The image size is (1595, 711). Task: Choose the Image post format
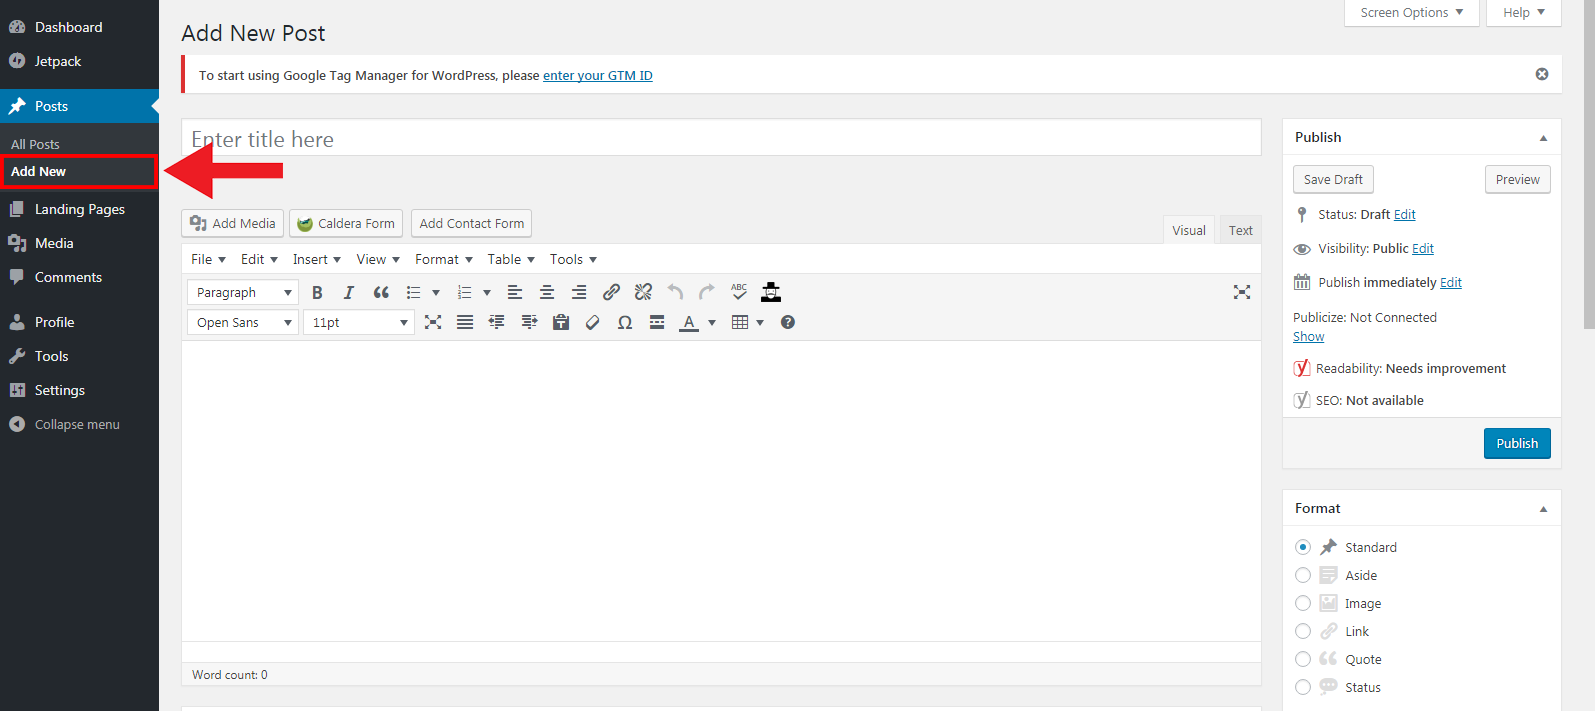click(x=1303, y=603)
